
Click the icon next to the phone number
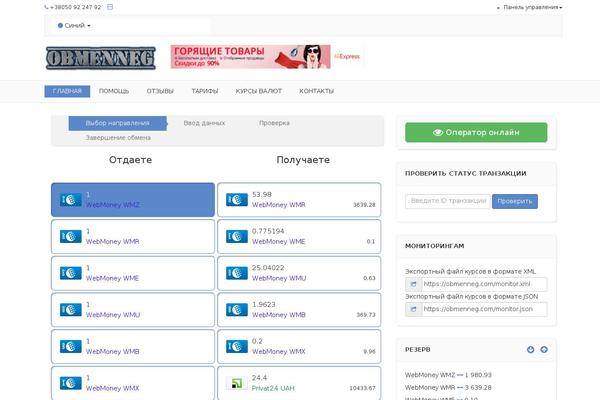[110, 7]
